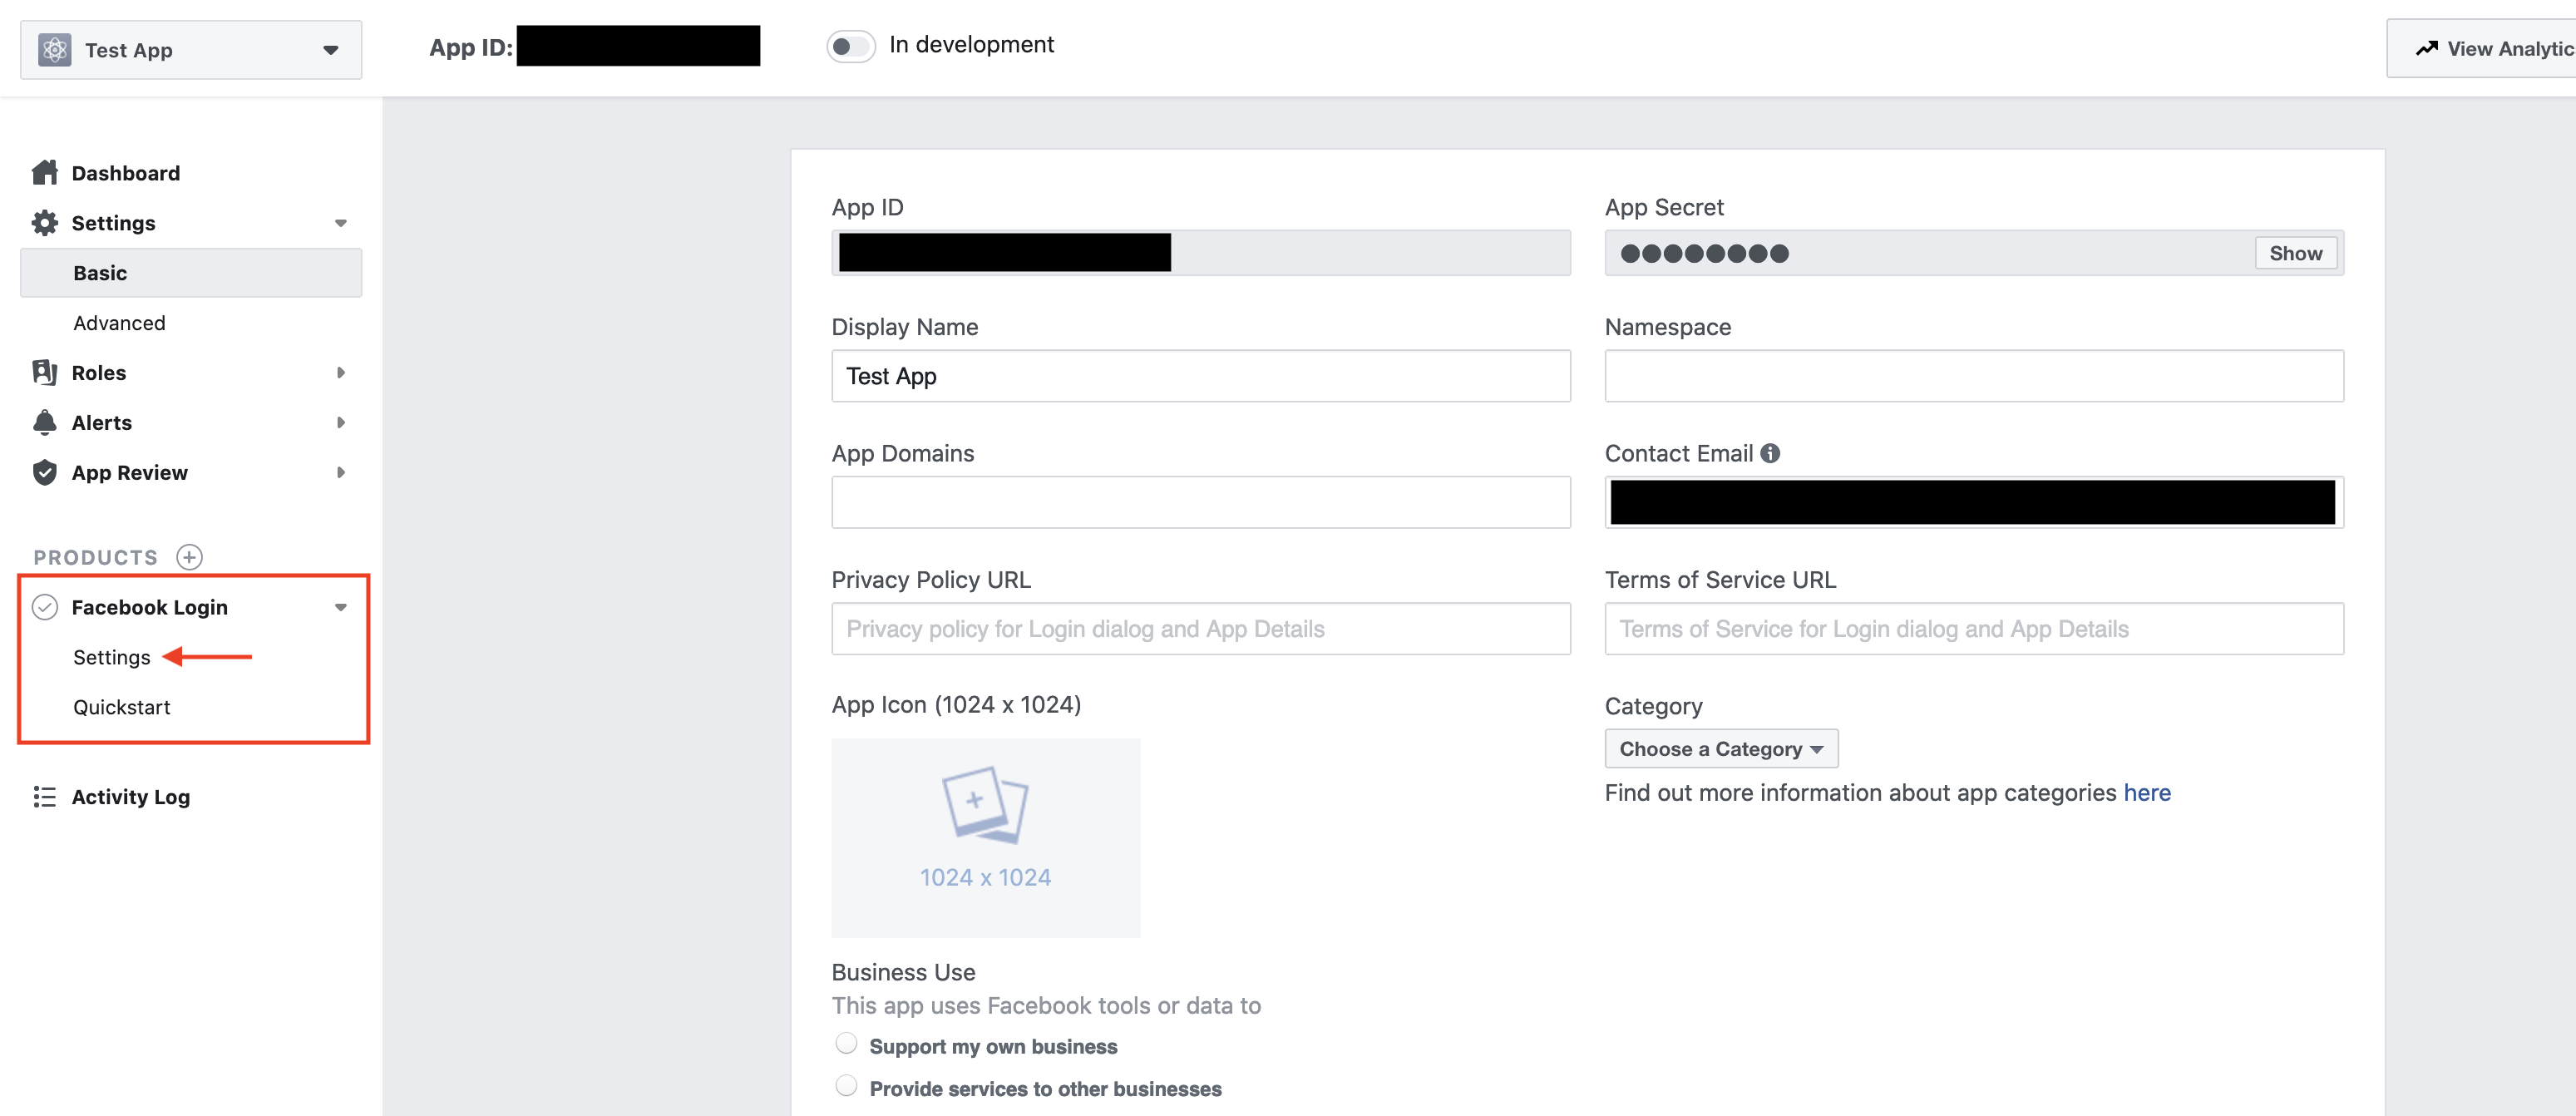Expand the Roles section arrow
2576x1116 pixels.
341,372
